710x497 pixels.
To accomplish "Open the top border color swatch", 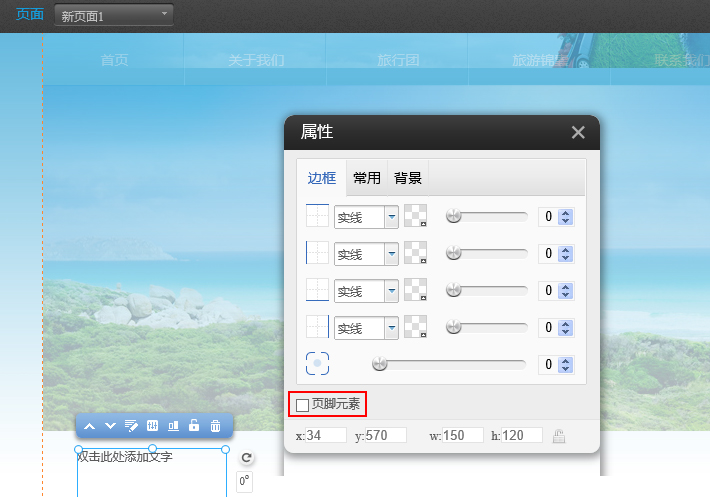I will (415, 217).
